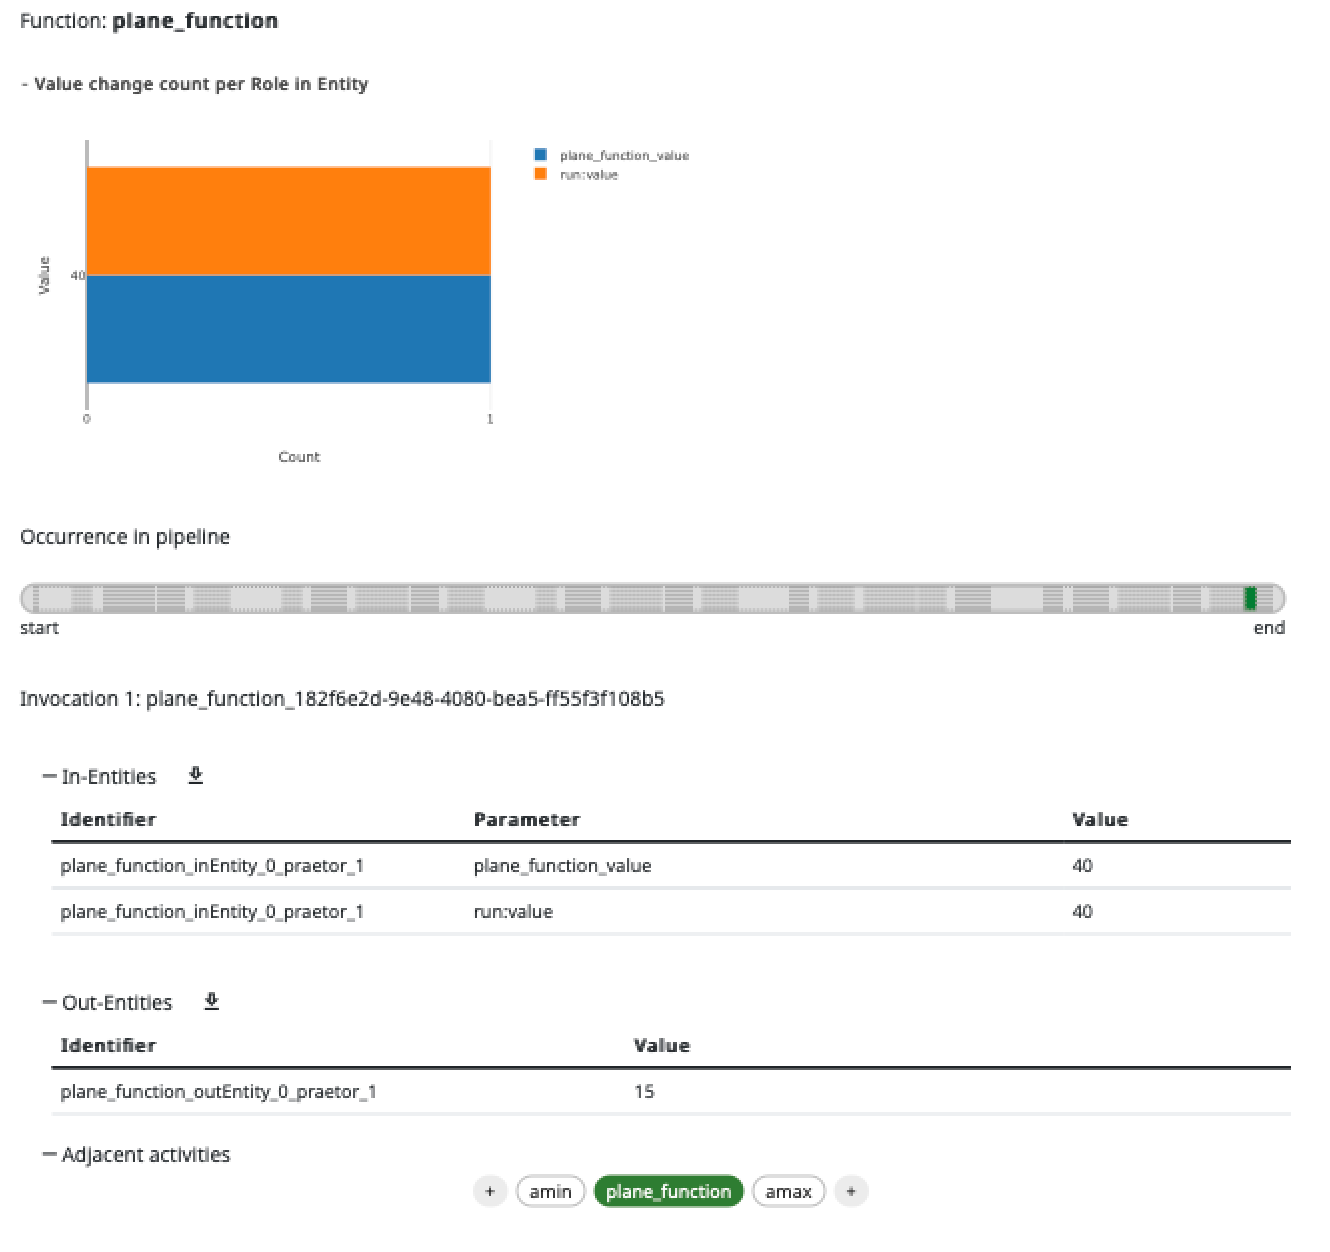
Task: Click the plus button right of amax
Action: tap(851, 1191)
